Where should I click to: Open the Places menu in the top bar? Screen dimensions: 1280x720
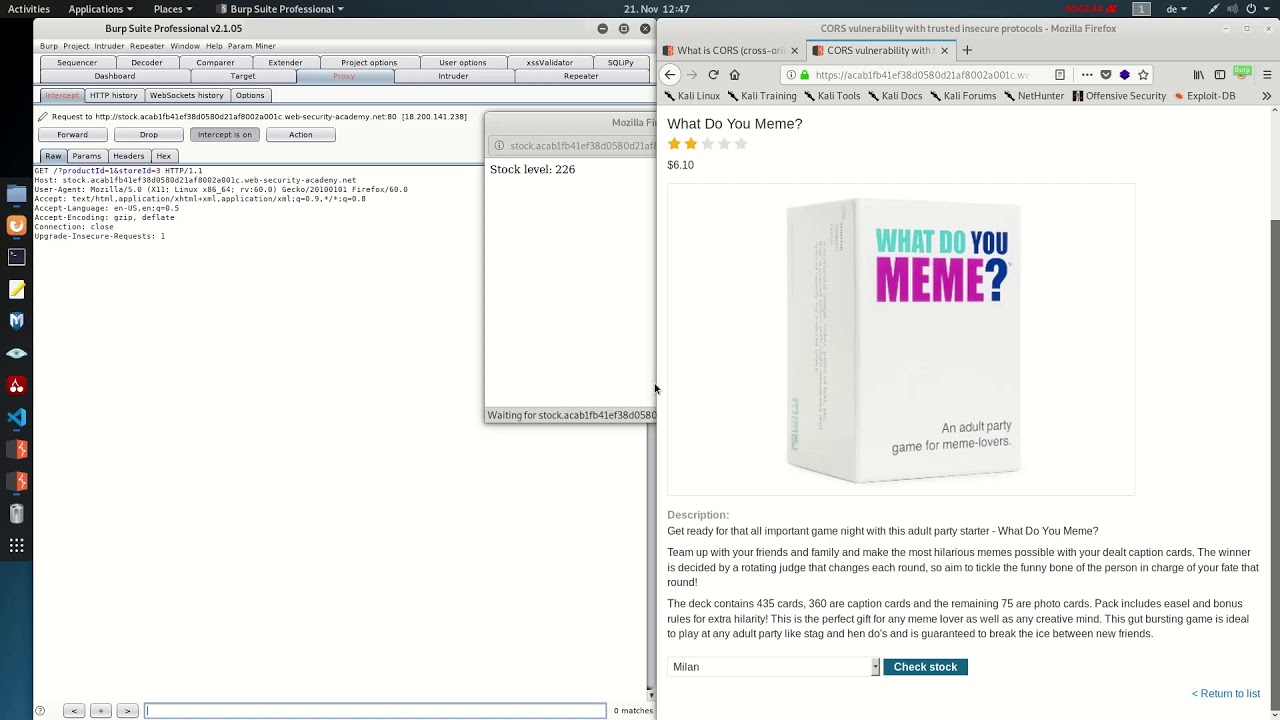coord(173,9)
